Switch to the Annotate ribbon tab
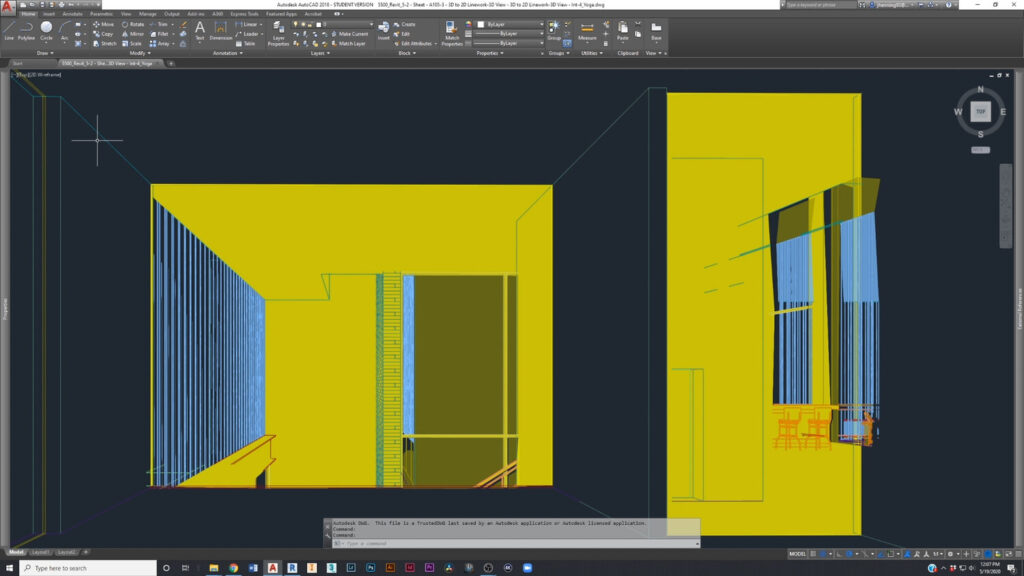This screenshot has height=576, width=1024. [72, 14]
